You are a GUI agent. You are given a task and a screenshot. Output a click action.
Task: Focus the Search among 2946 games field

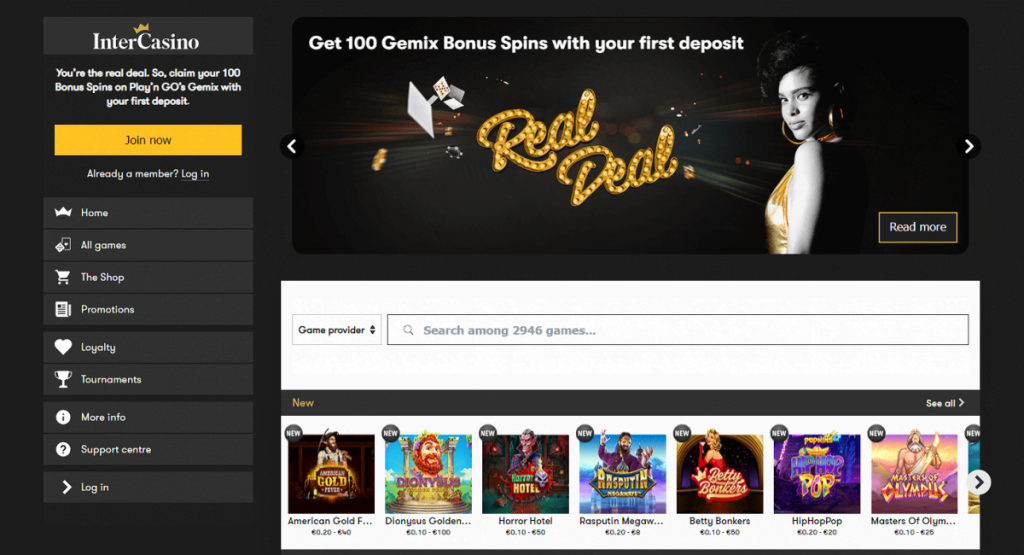678,330
